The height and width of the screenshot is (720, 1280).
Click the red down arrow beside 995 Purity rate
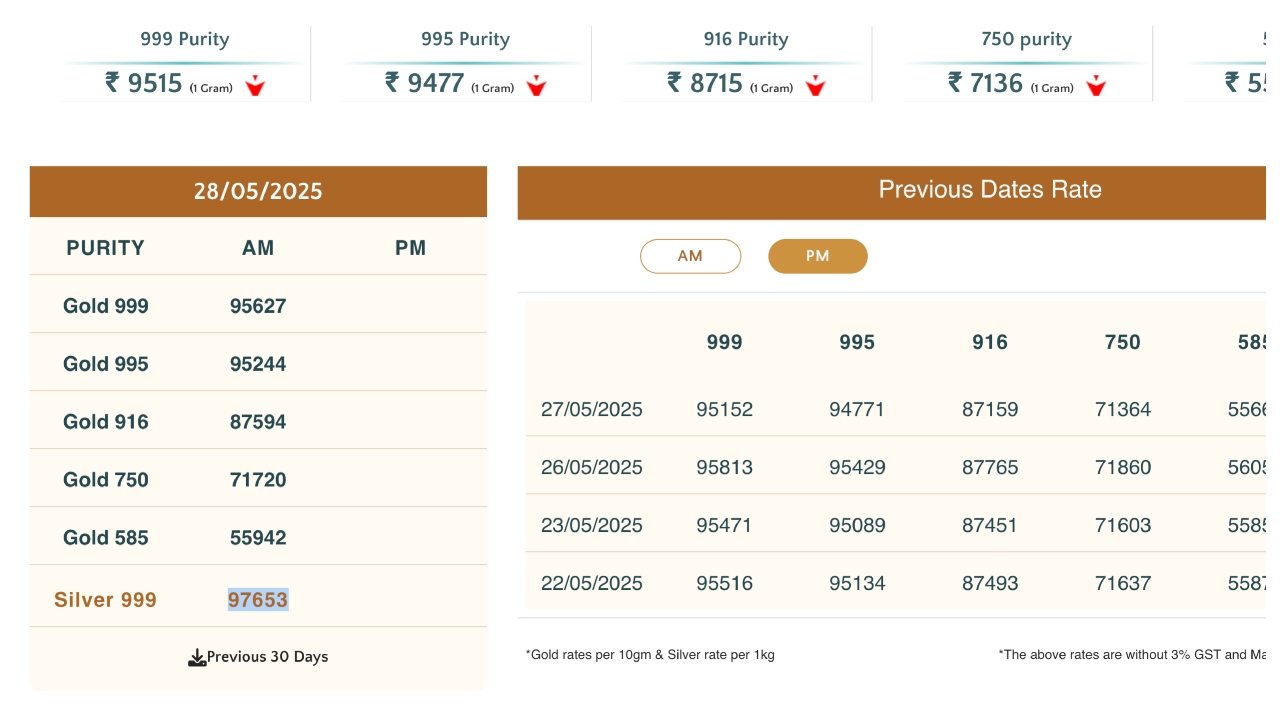click(x=537, y=86)
